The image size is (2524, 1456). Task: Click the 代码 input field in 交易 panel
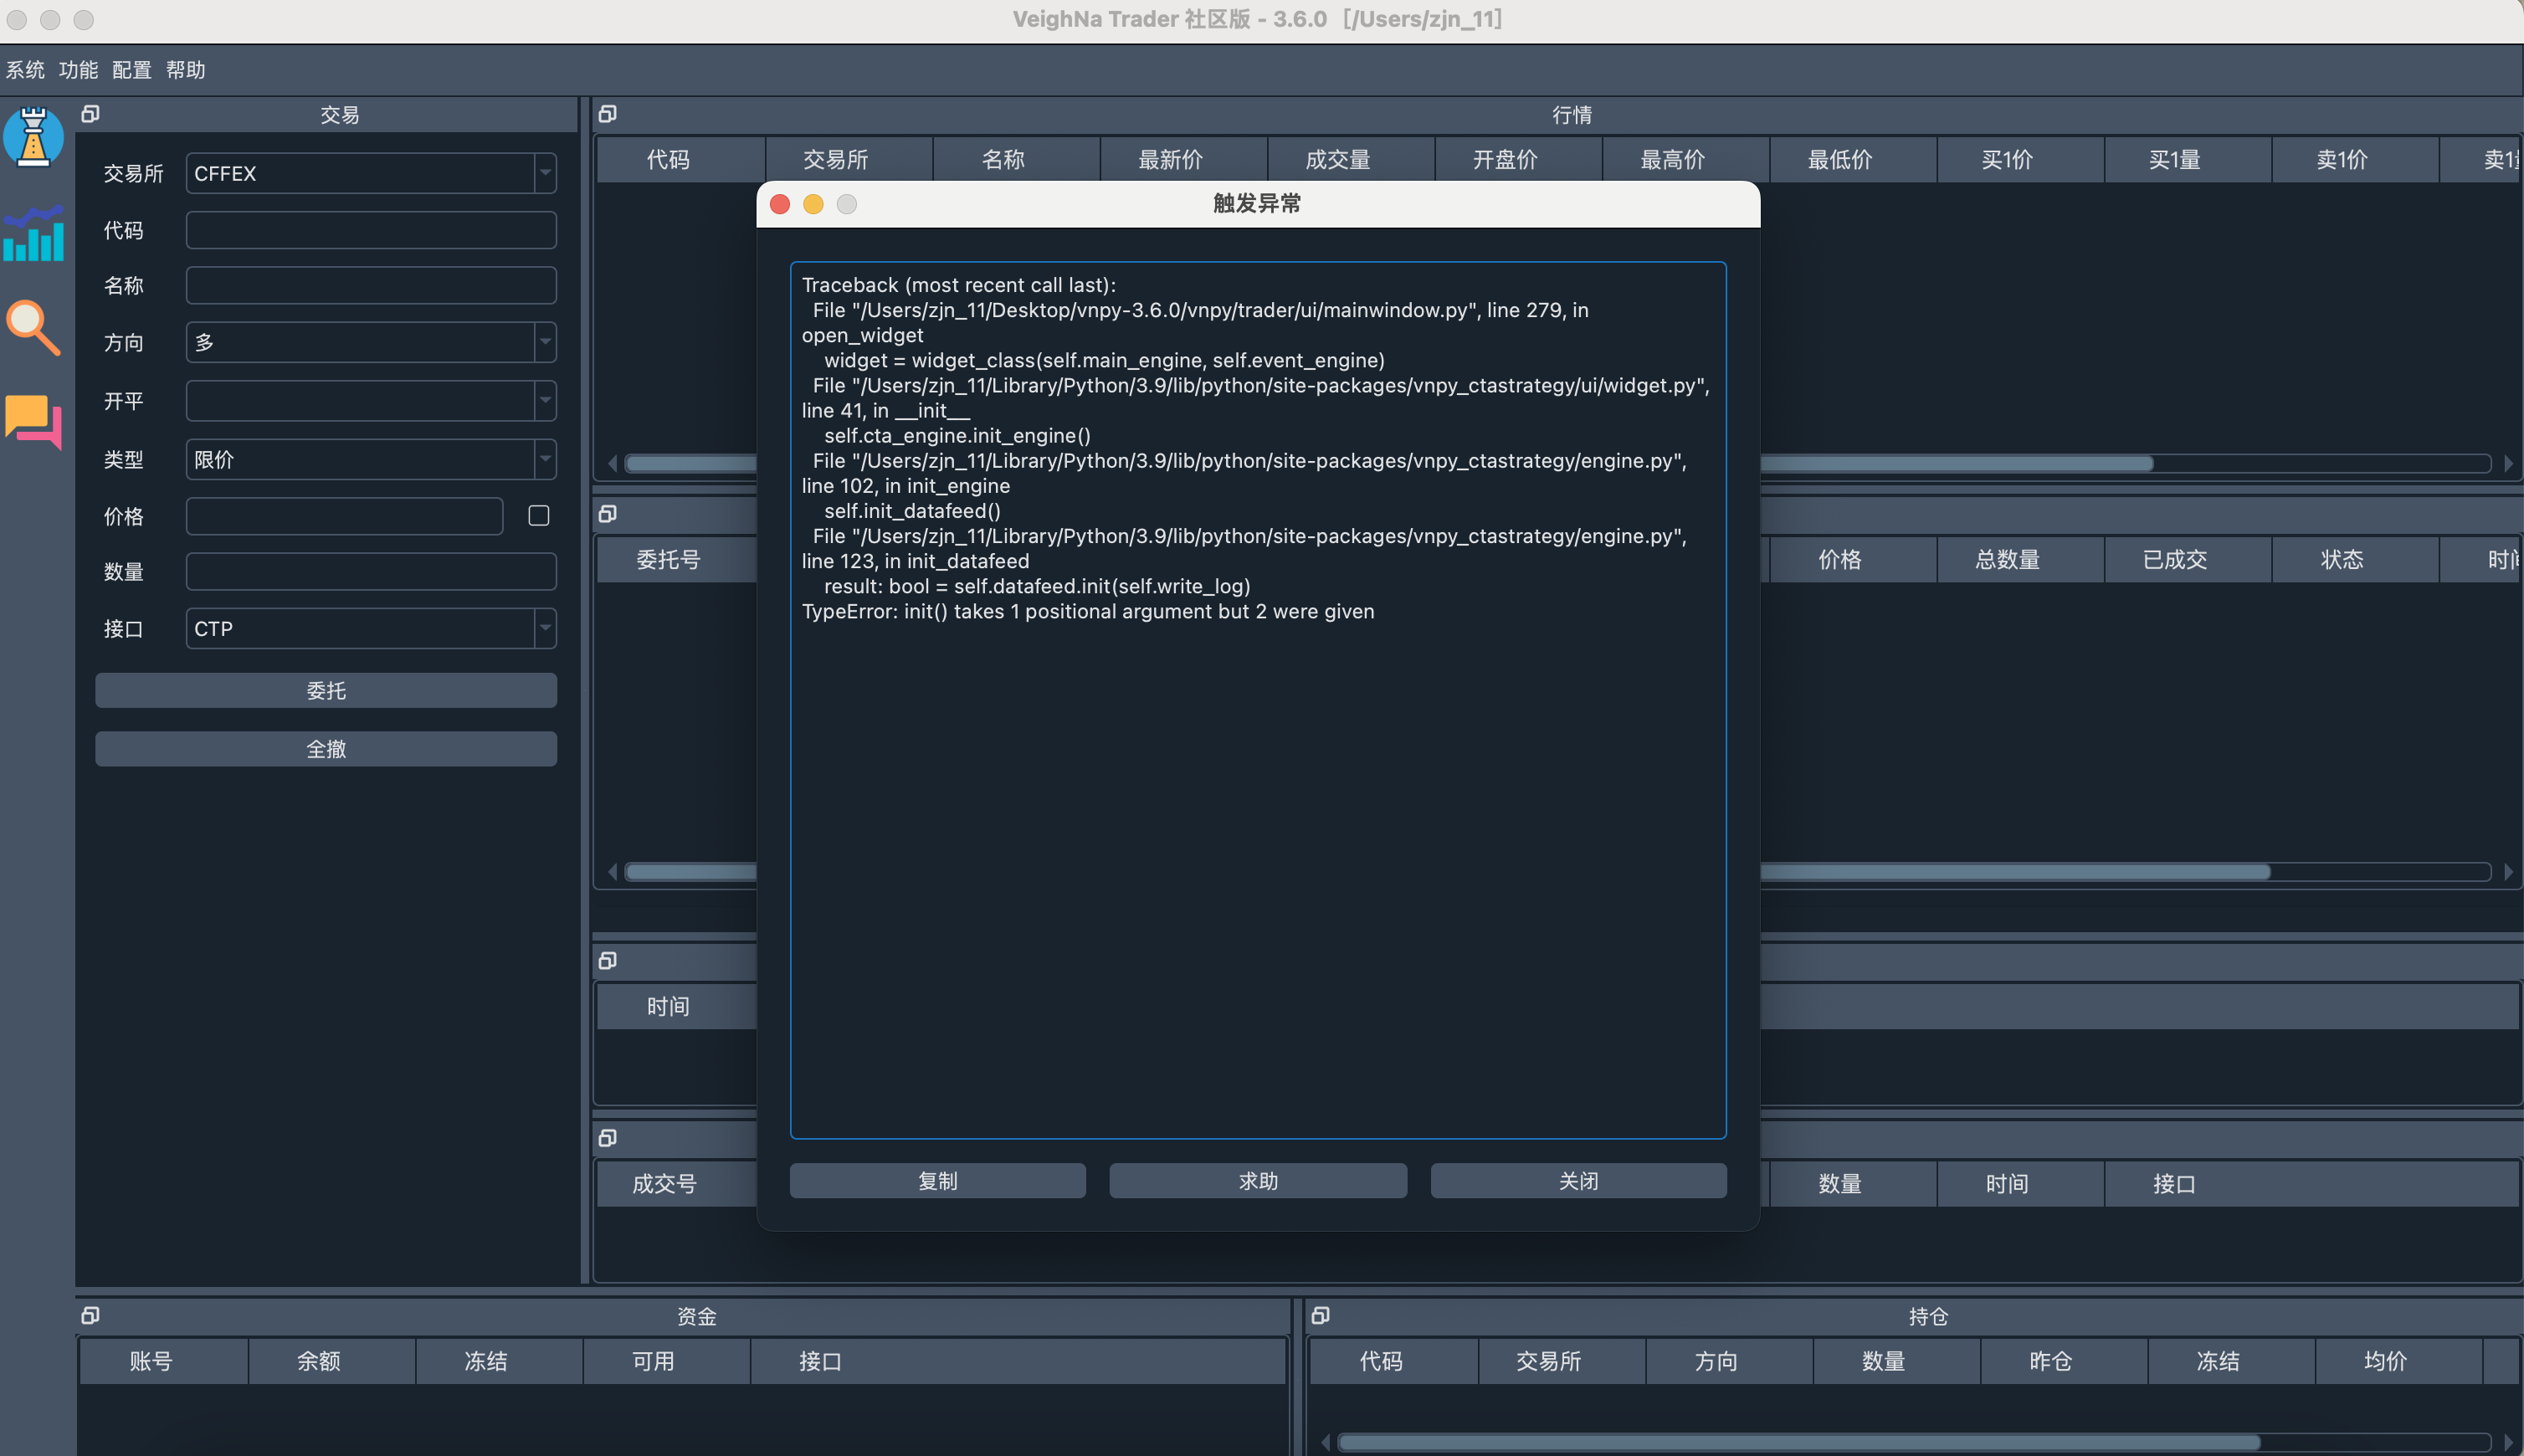click(x=371, y=230)
